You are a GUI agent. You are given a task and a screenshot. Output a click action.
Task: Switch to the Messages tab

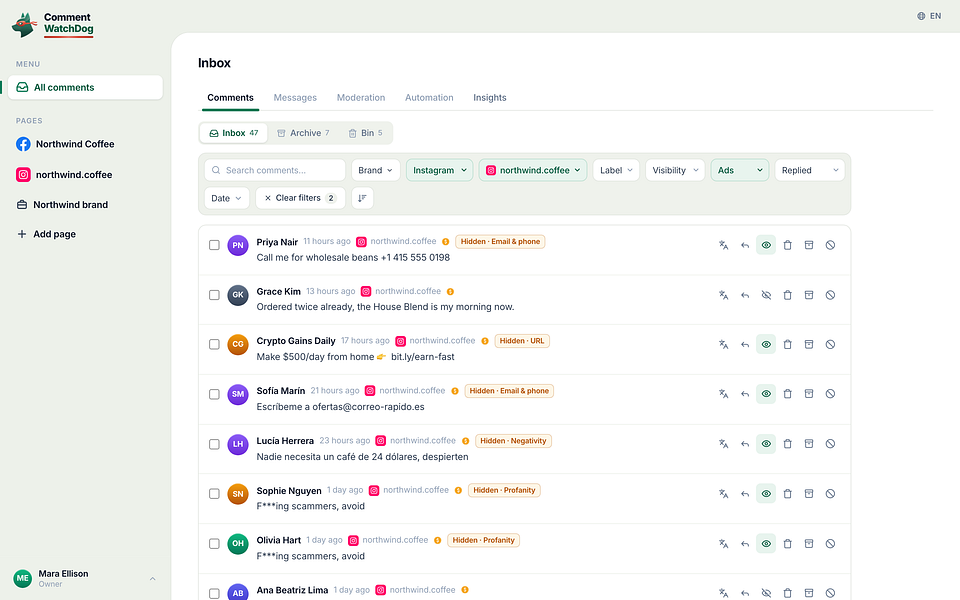point(295,97)
